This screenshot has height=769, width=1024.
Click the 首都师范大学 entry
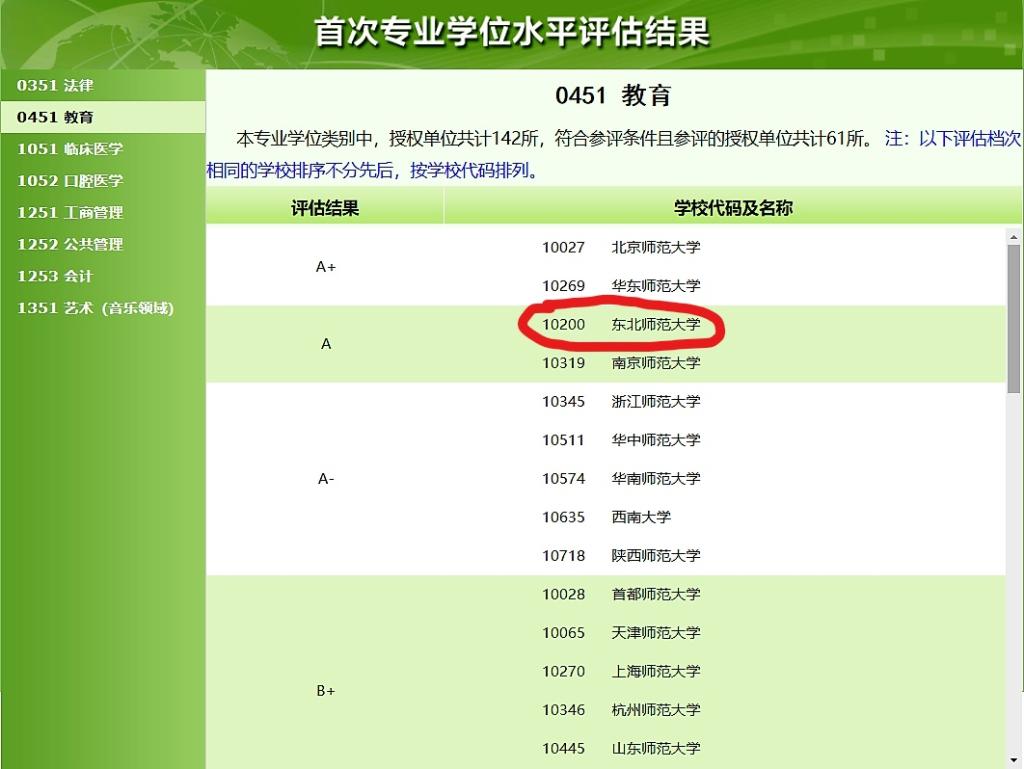point(655,594)
